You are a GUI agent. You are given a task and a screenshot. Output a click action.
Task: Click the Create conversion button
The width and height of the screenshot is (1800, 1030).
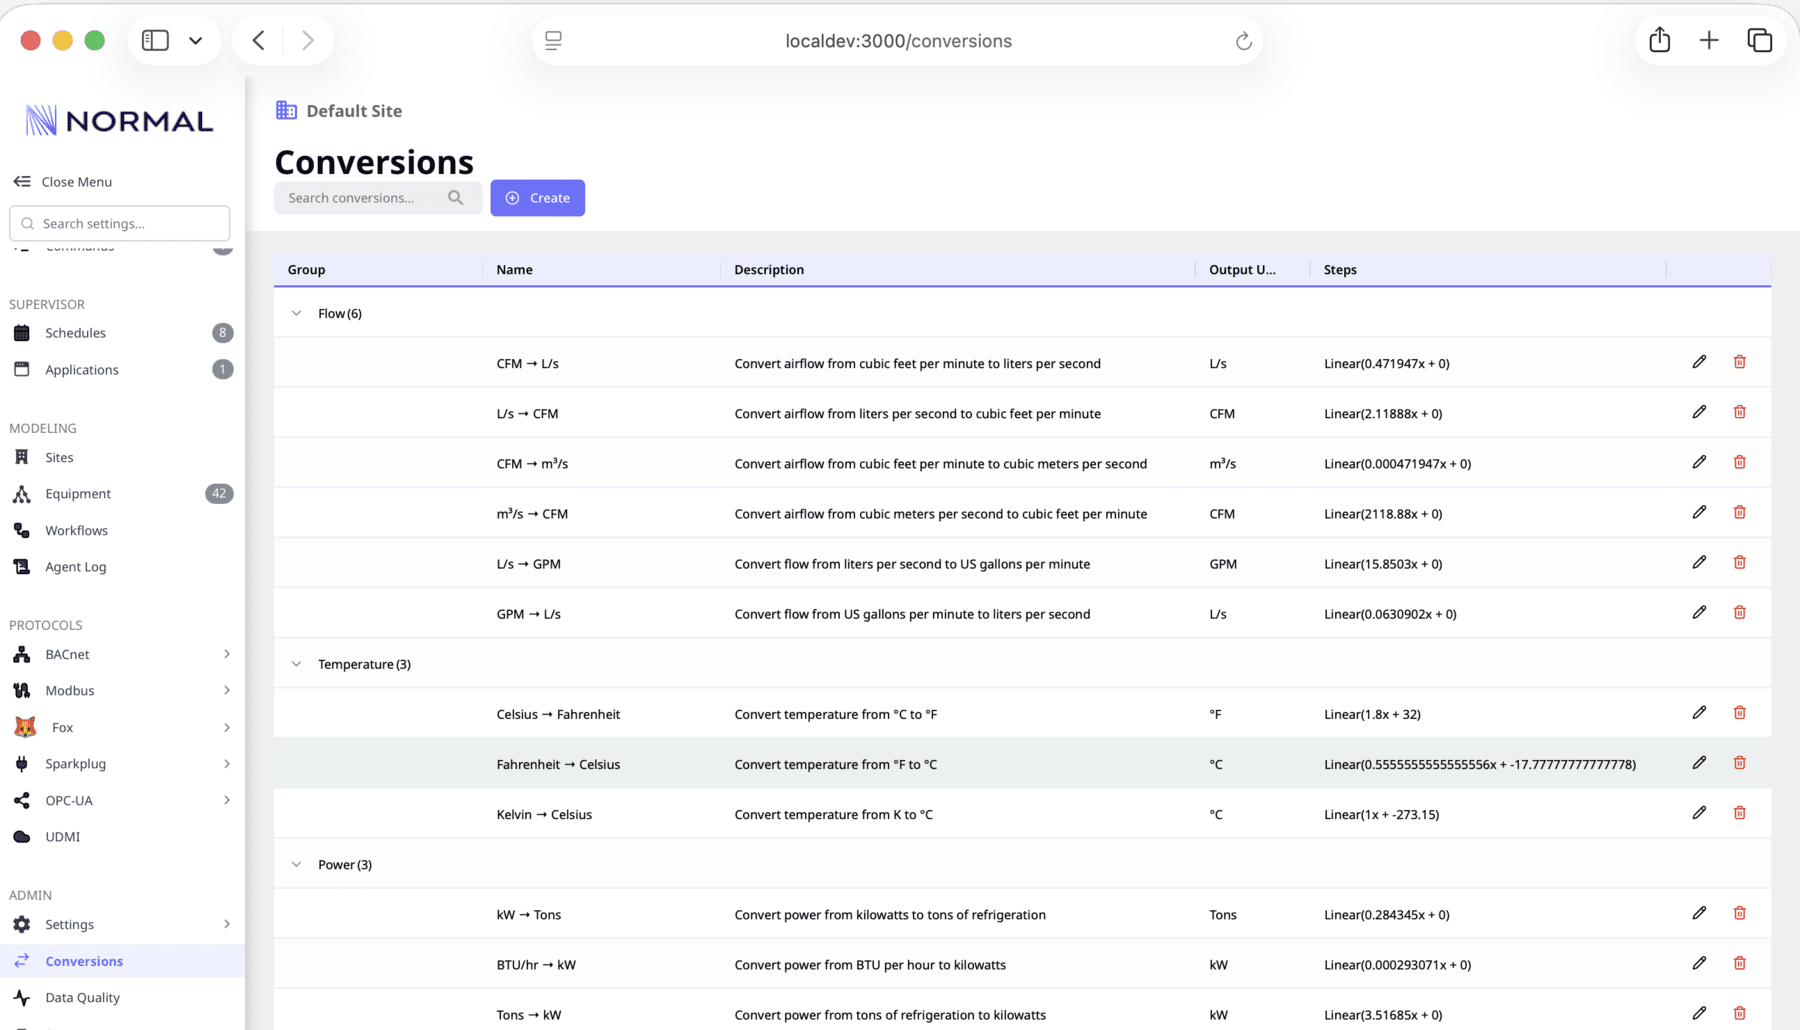537,198
